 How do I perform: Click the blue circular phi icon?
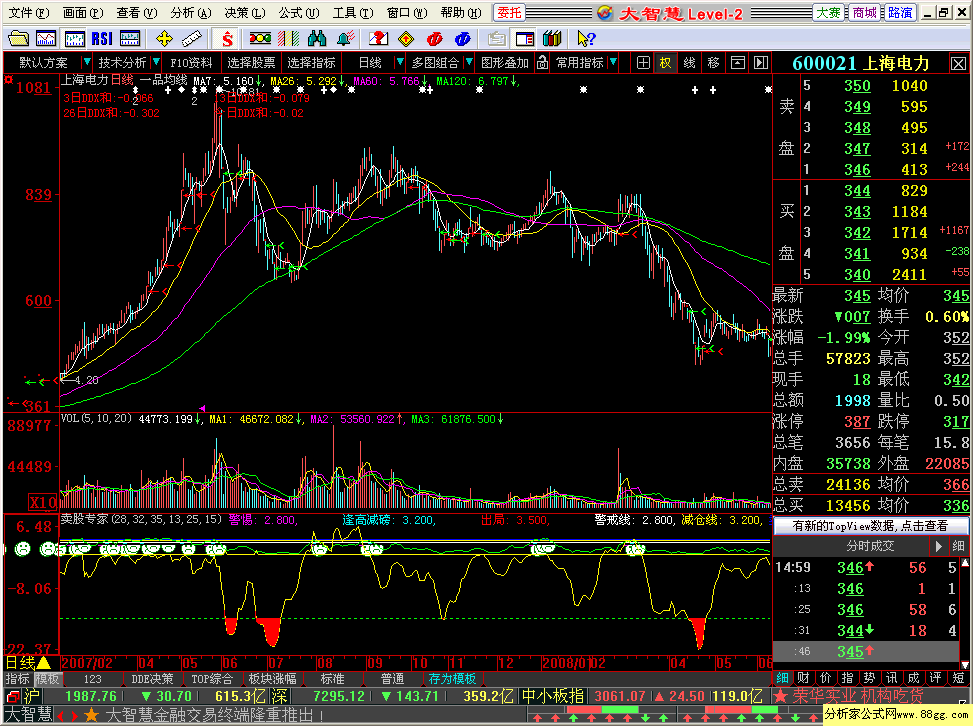pyautogui.click(x=462, y=38)
